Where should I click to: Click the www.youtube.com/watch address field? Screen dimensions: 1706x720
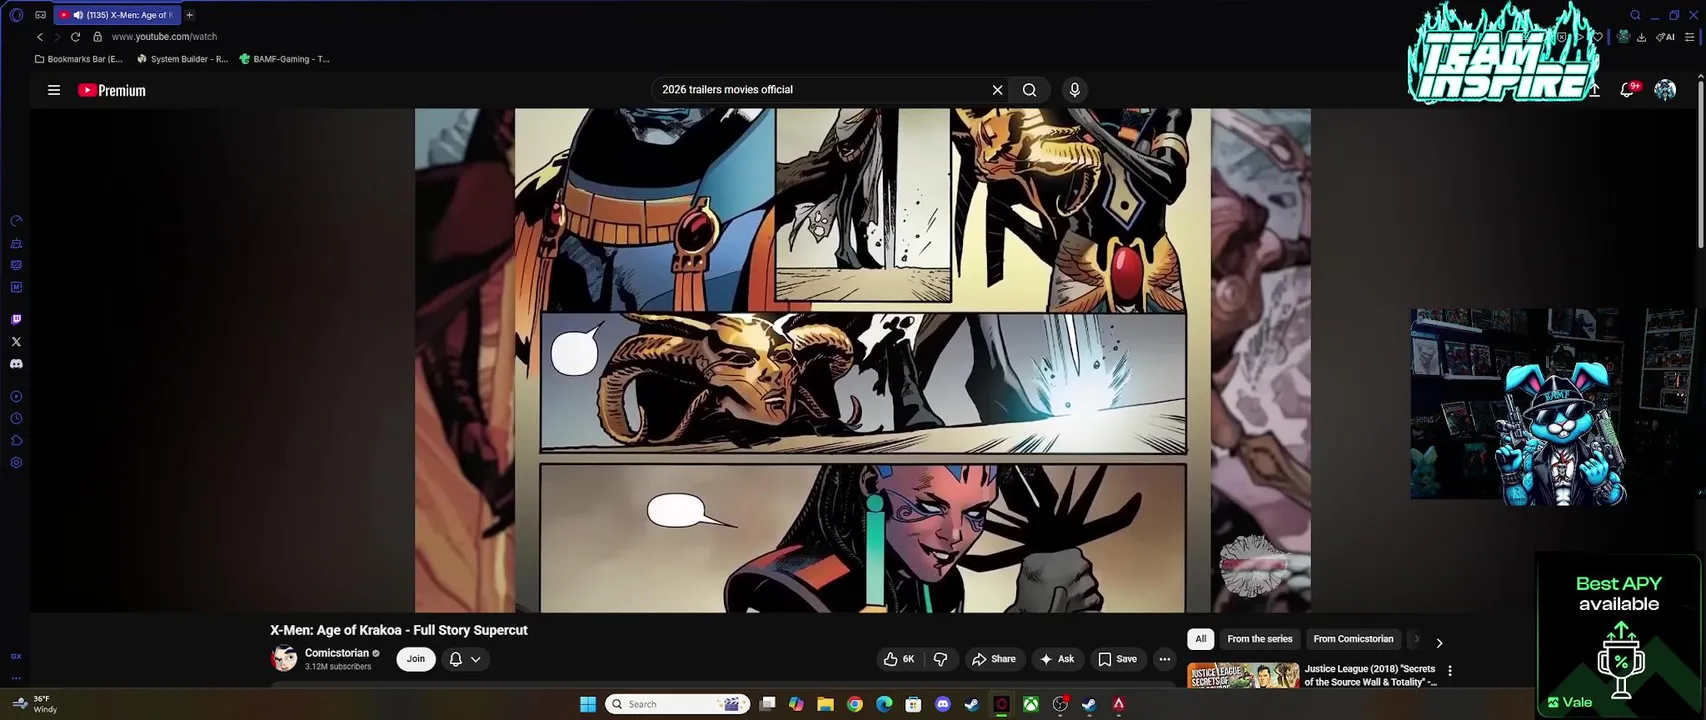[x=164, y=37]
